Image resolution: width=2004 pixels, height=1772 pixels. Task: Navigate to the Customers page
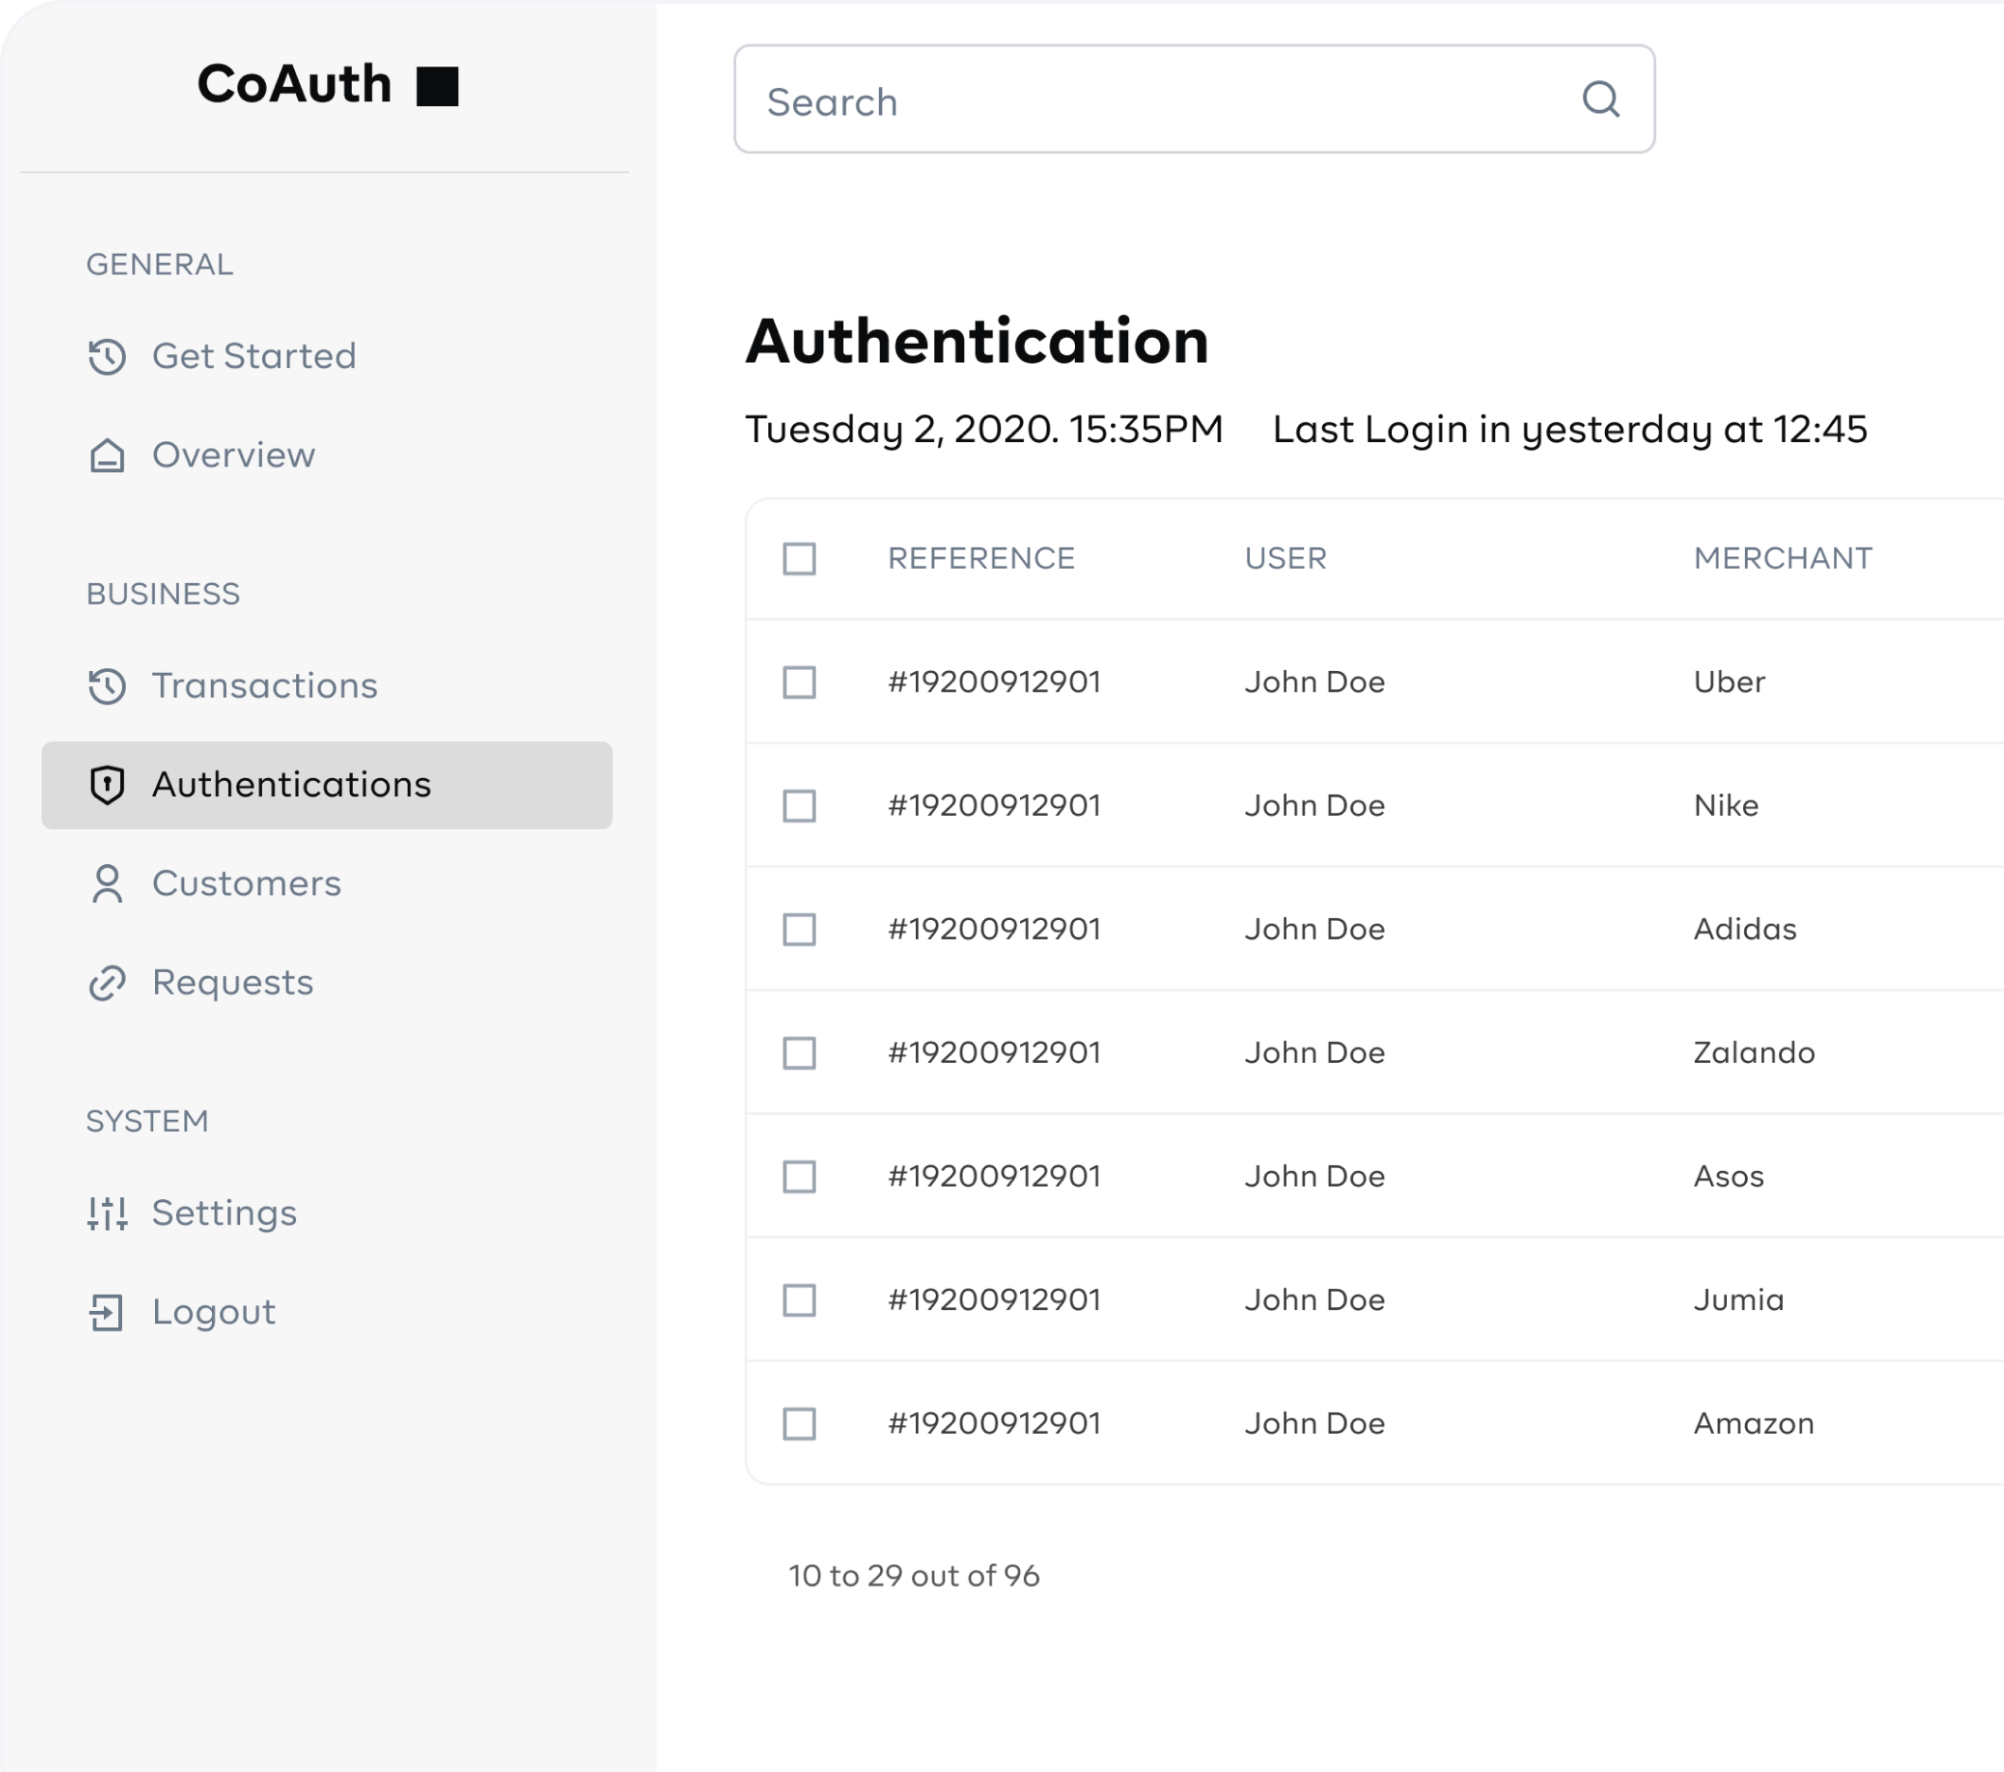[245, 883]
